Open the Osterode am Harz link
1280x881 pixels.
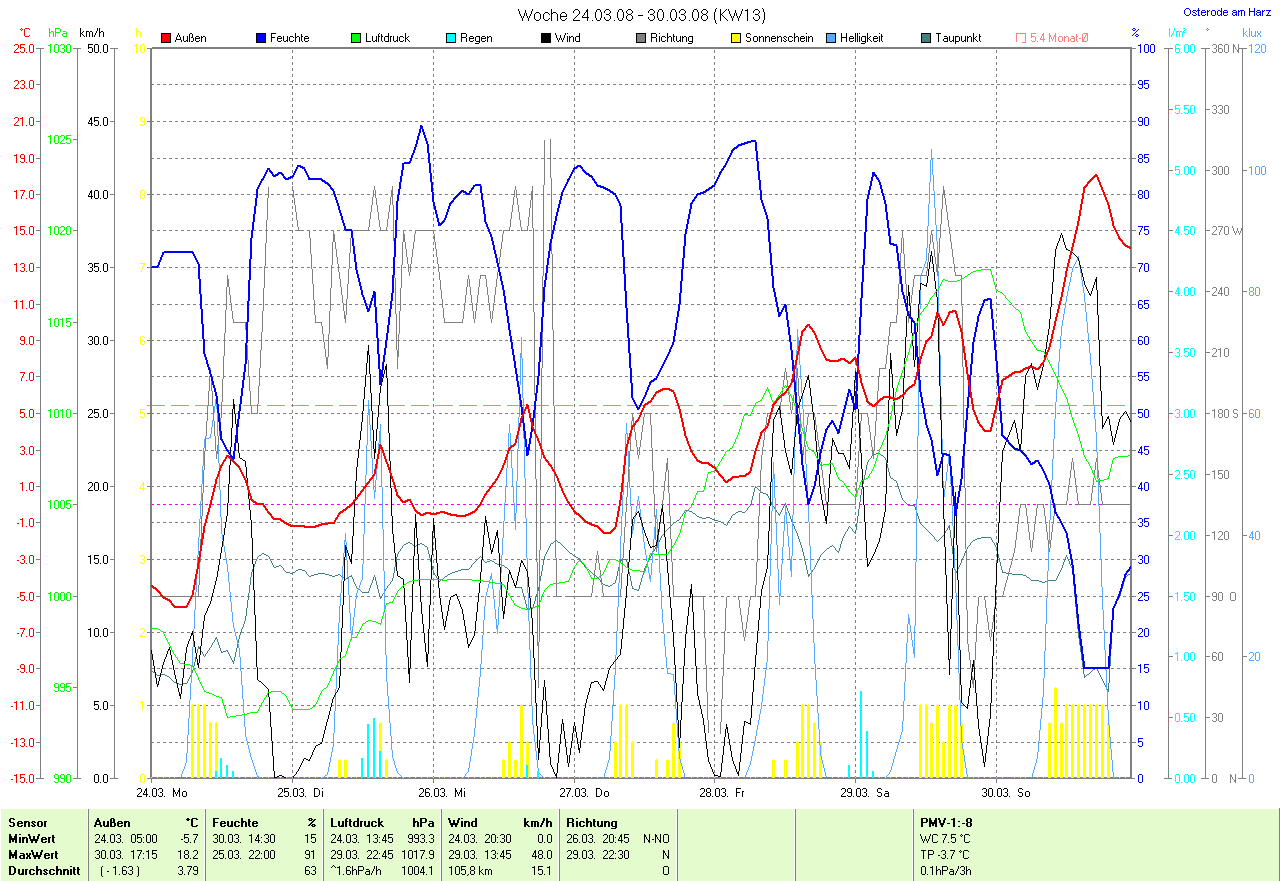1228,12
